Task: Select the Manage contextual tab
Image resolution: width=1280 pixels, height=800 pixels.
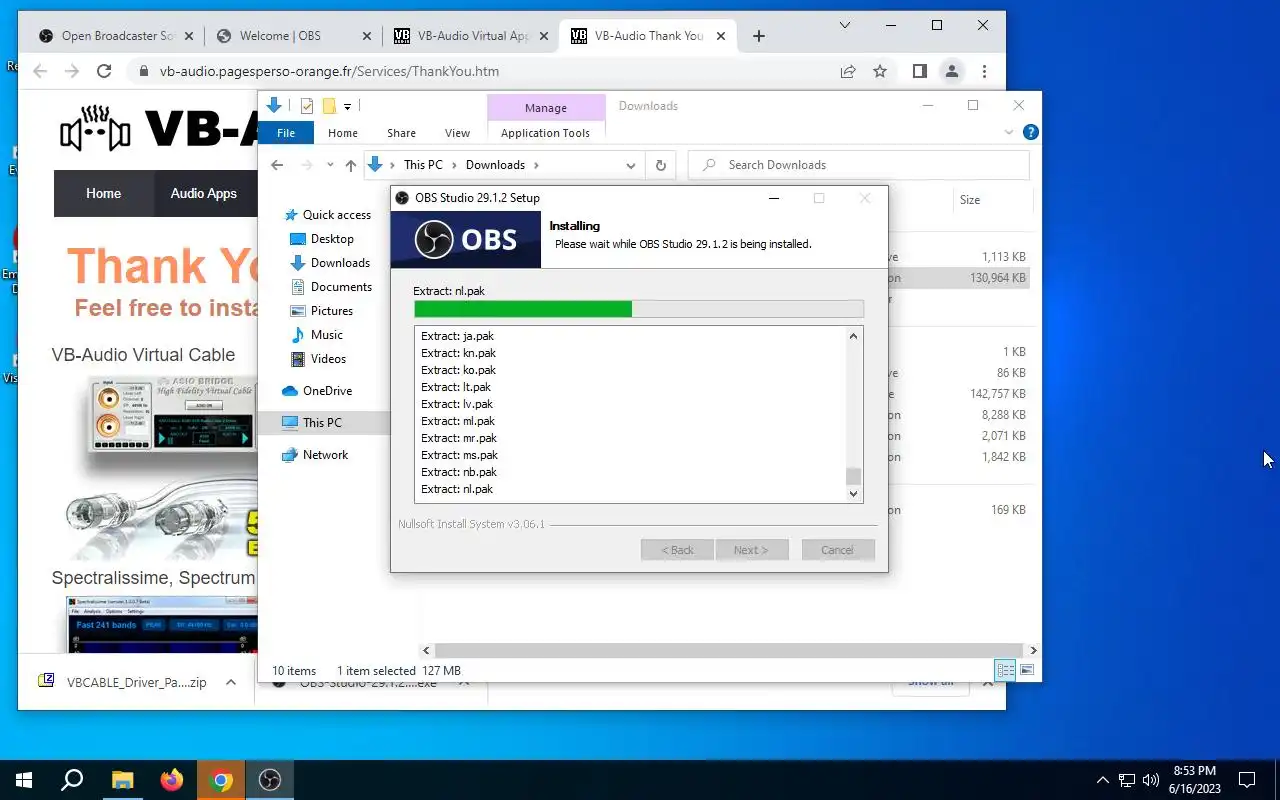Action: click(x=546, y=108)
